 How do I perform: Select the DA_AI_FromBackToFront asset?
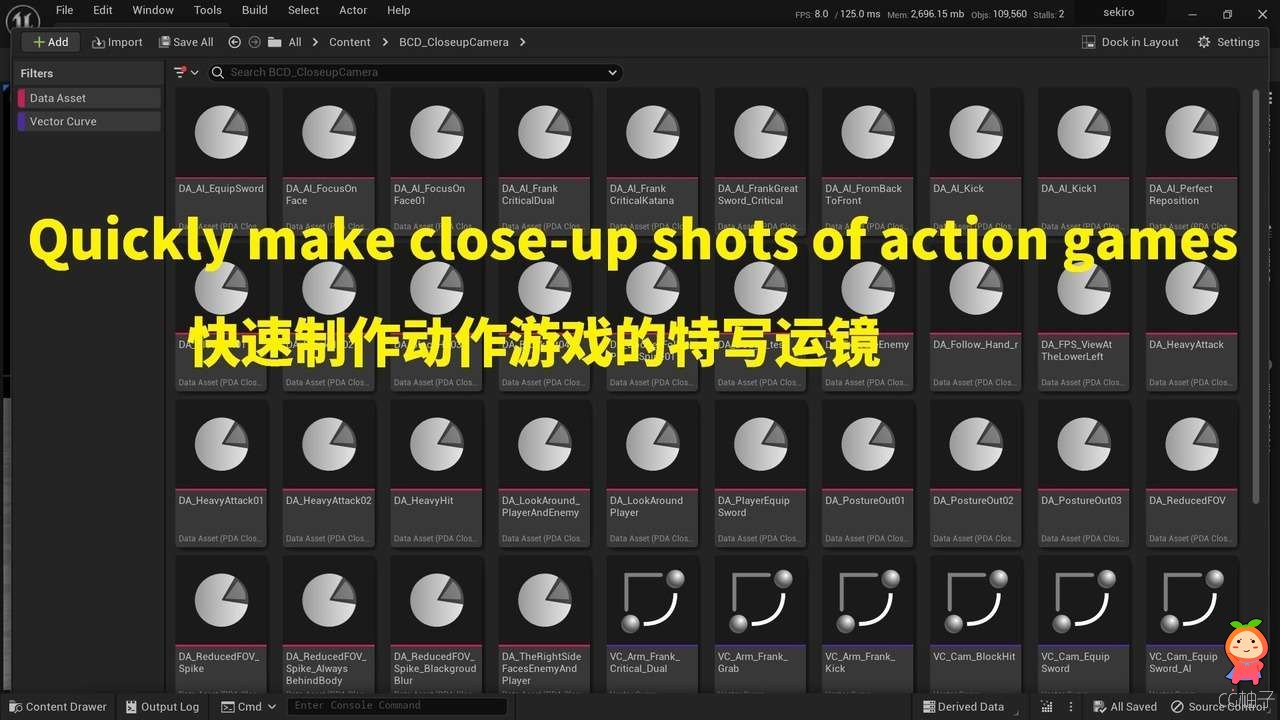tap(869, 164)
